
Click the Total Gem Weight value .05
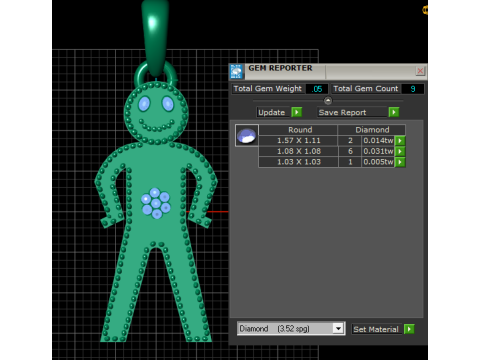[x=317, y=89]
